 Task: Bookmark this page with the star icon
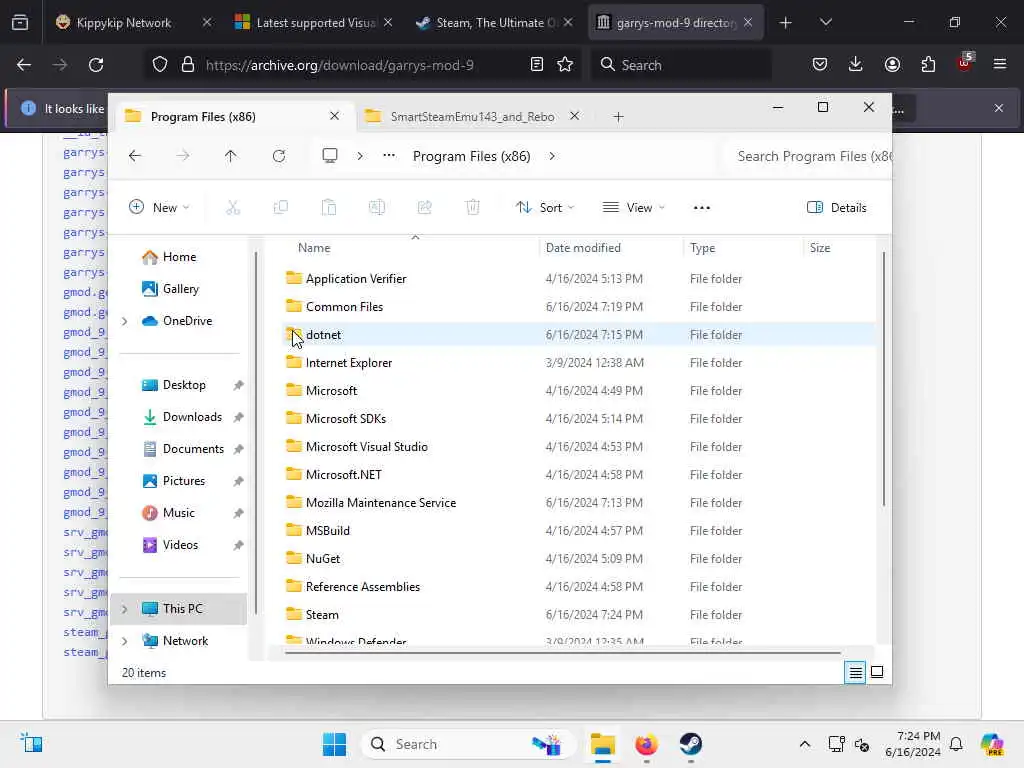pyautogui.click(x=565, y=65)
